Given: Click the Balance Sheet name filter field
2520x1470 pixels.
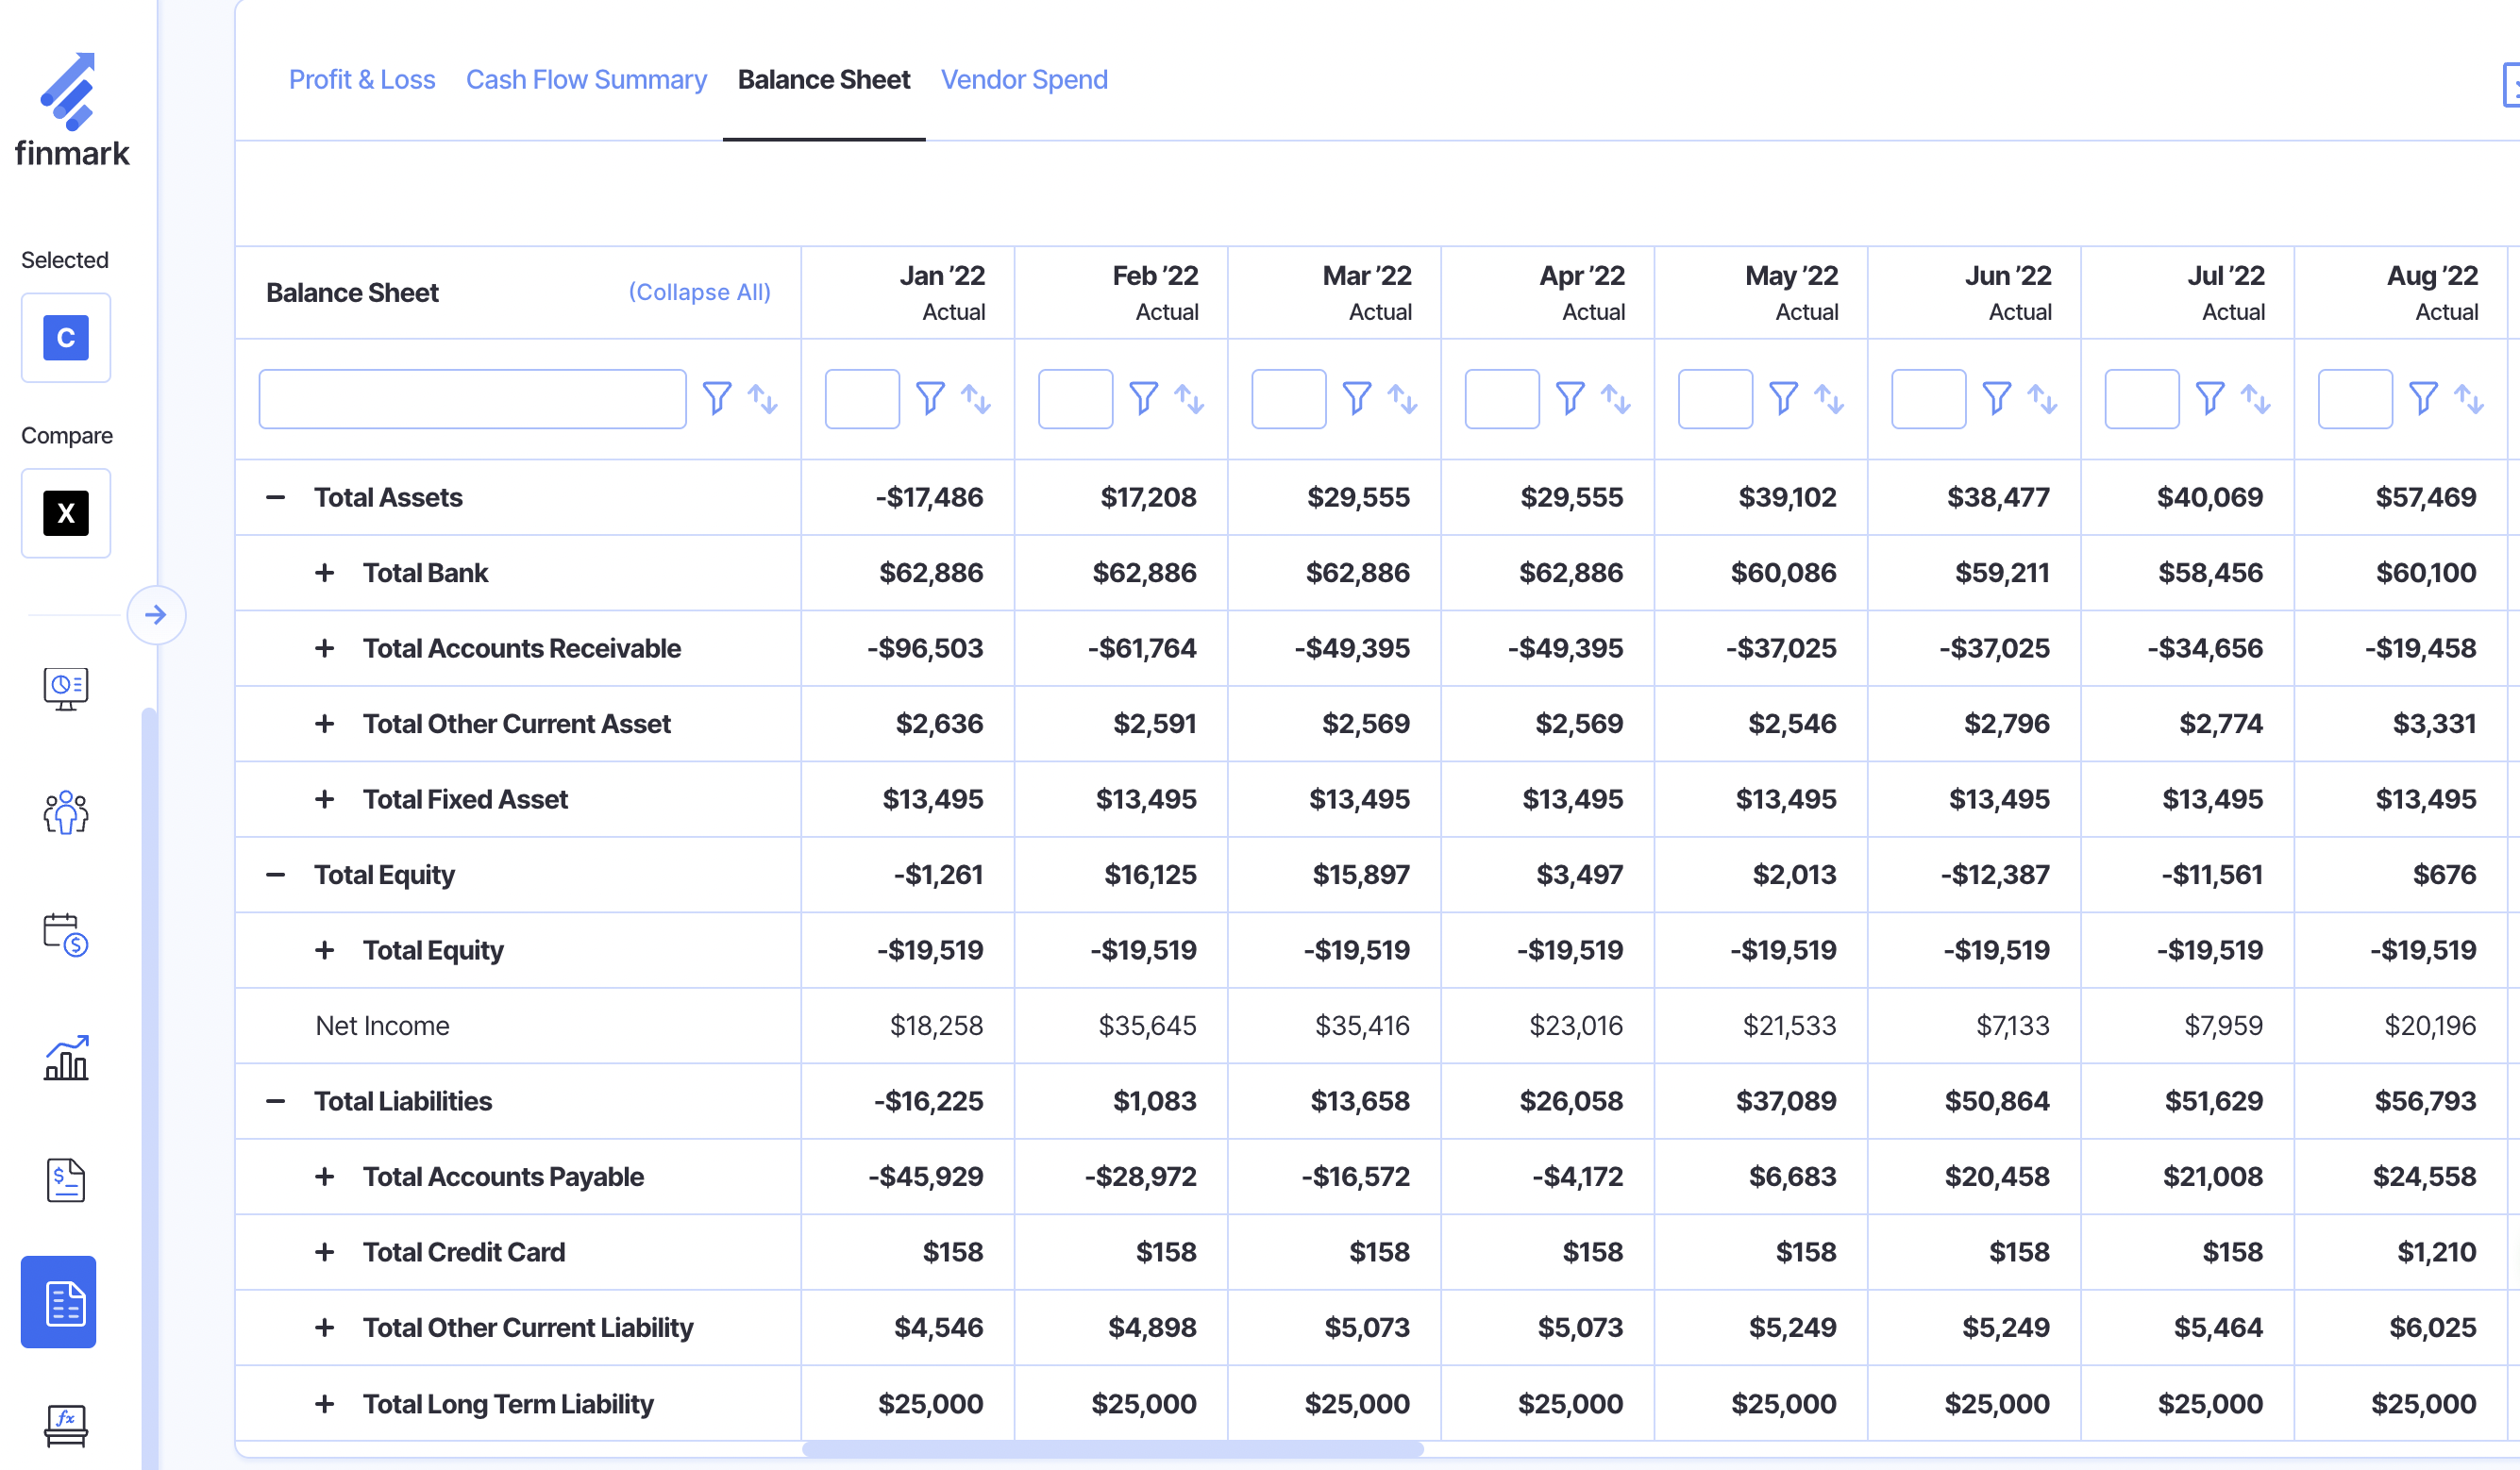Looking at the screenshot, I should pos(472,398).
